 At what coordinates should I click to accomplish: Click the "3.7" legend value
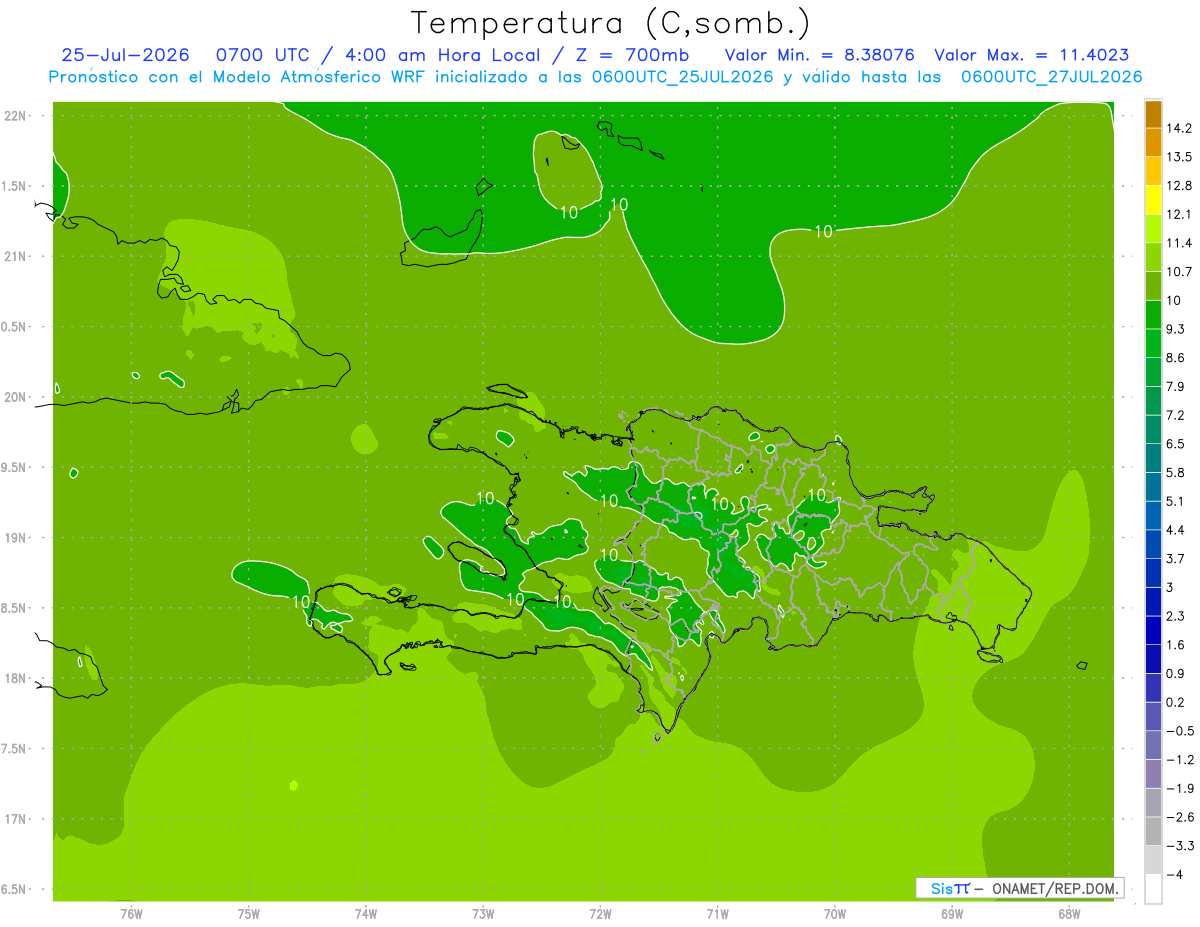click(x=1175, y=558)
